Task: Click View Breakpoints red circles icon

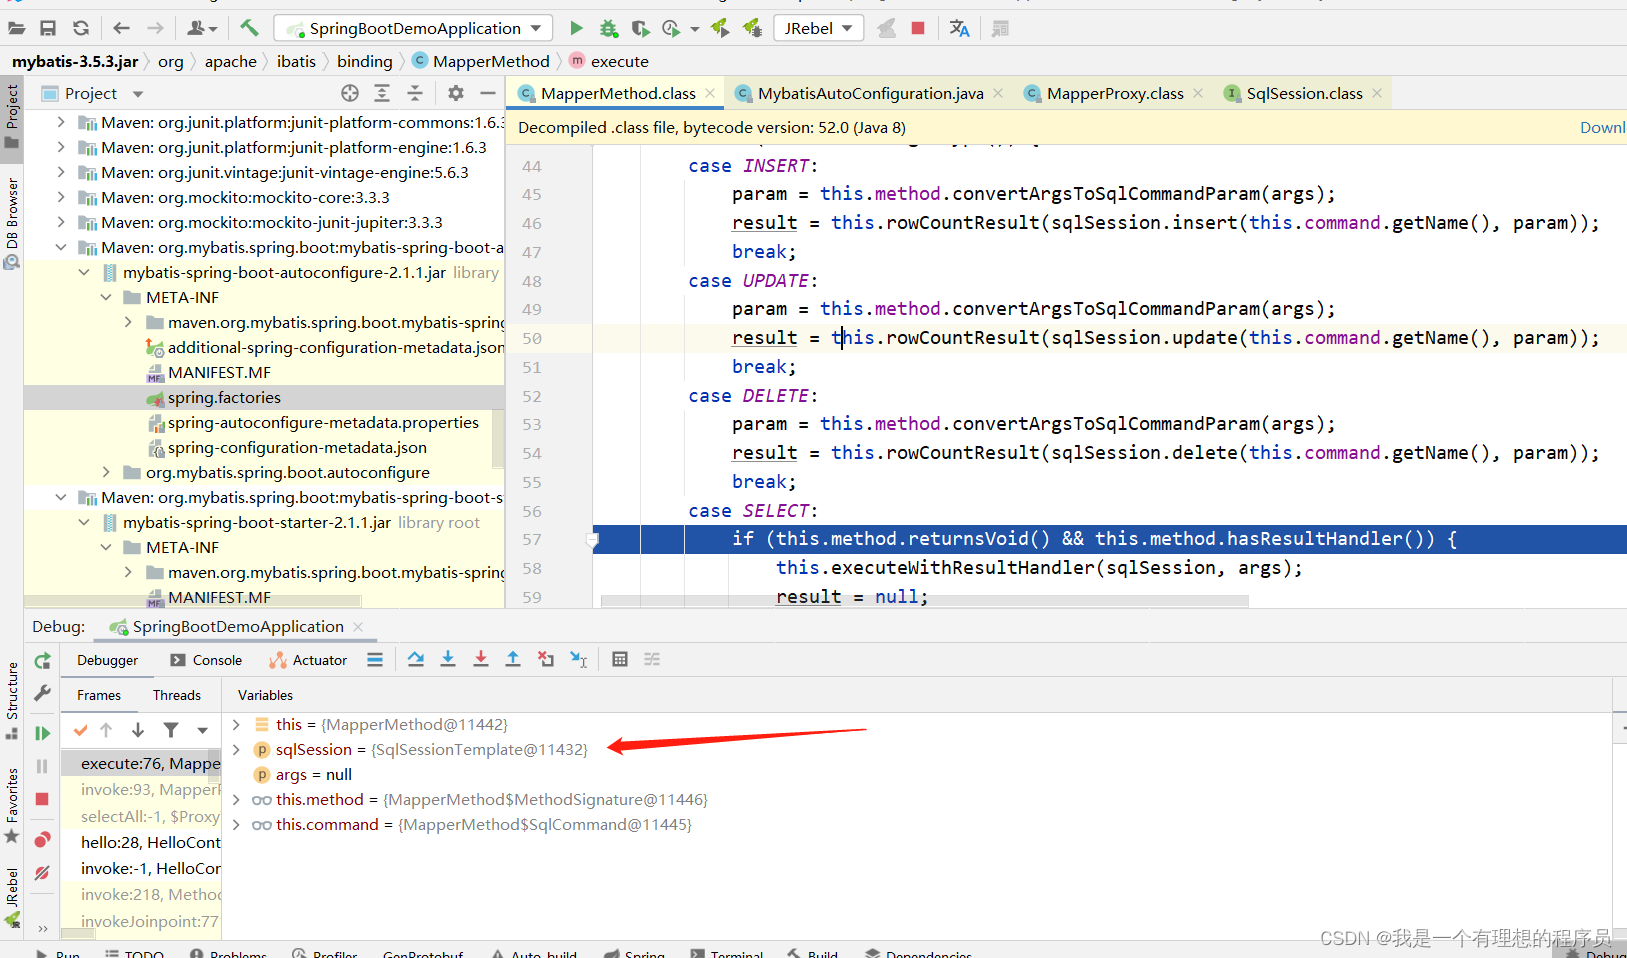Action: coord(42,839)
